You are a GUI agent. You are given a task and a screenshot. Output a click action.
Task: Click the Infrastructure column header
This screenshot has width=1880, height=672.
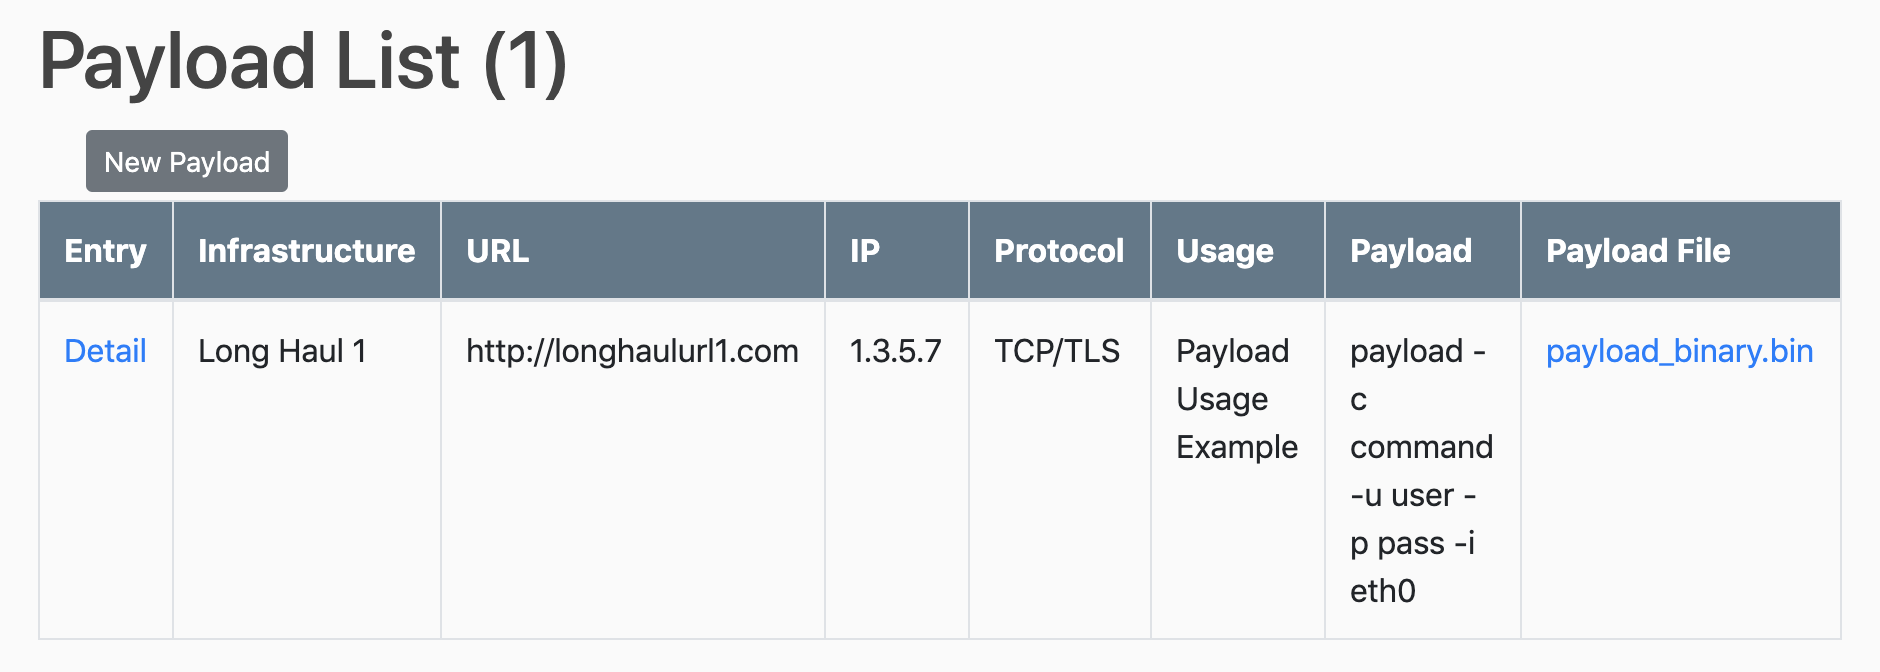[306, 251]
